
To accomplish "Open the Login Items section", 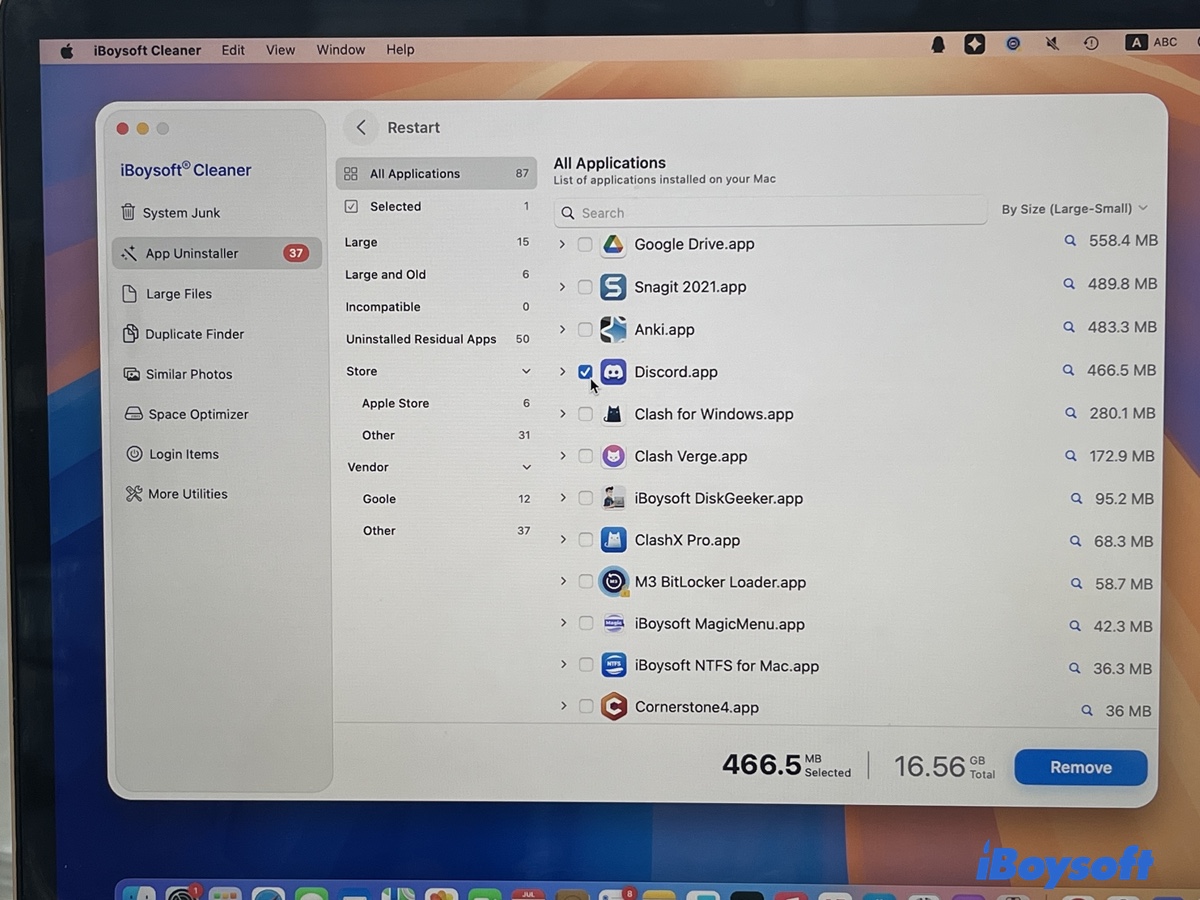I will coord(172,454).
